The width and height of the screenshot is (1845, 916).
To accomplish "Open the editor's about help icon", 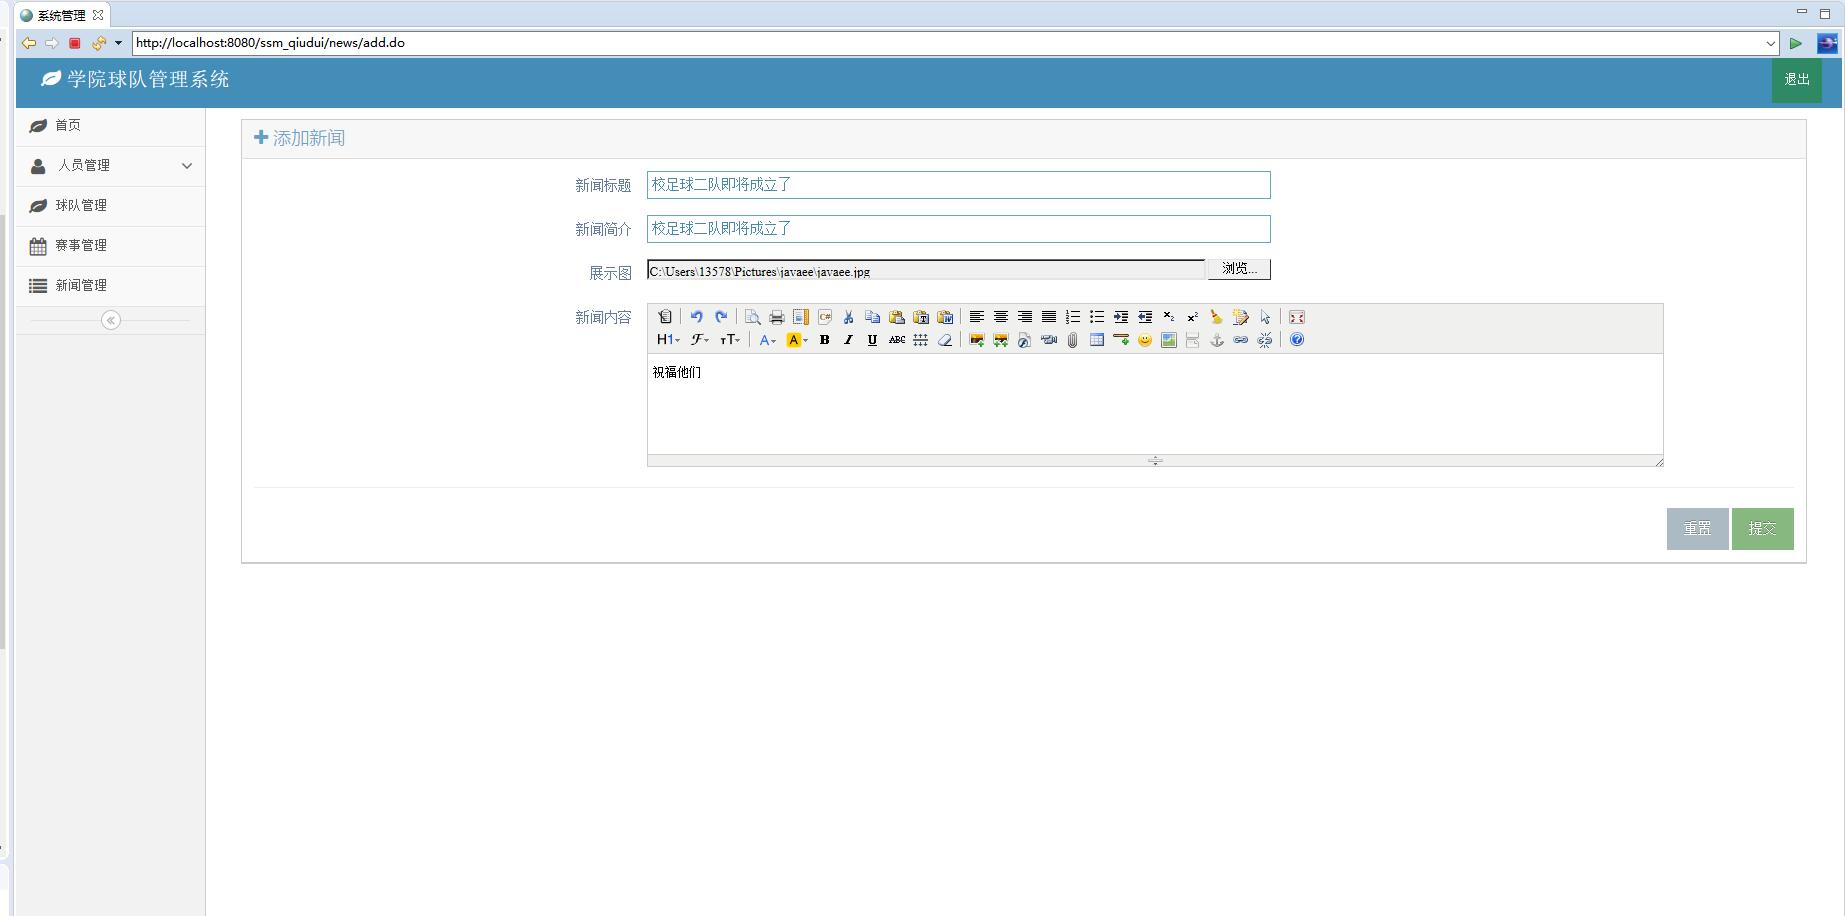I will pos(1297,340).
